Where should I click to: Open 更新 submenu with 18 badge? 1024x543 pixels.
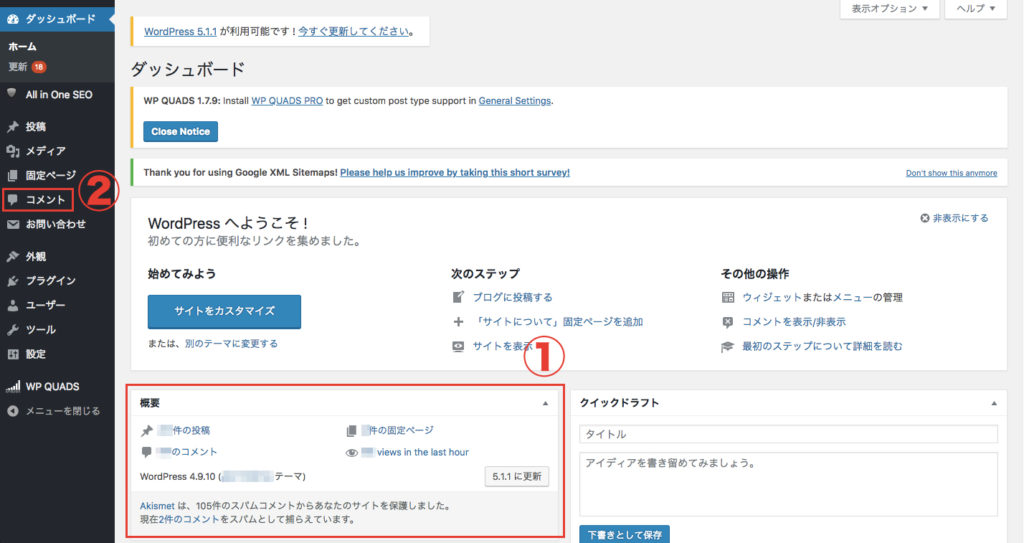(x=27, y=67)
